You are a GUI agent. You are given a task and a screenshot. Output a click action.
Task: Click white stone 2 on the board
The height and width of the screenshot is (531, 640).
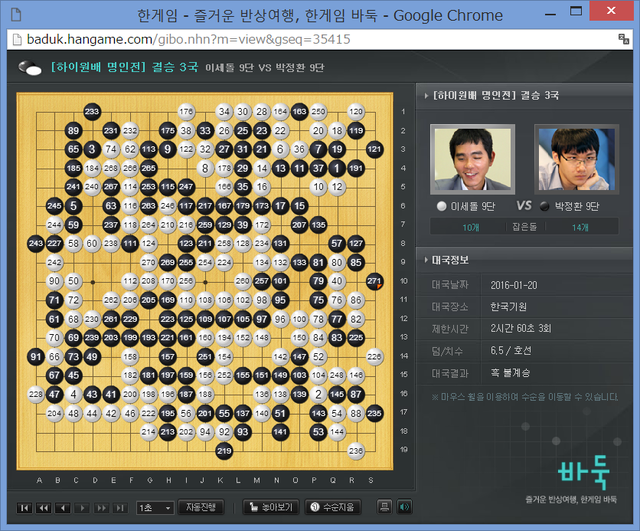tap(318, 394)
